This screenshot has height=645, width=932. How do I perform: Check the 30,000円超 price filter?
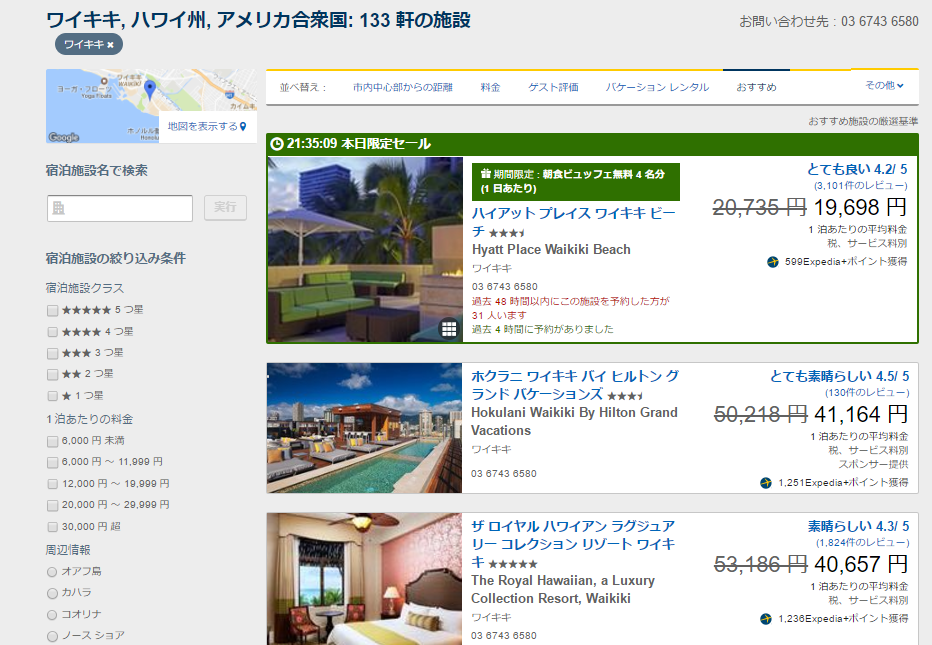point(52,527)
